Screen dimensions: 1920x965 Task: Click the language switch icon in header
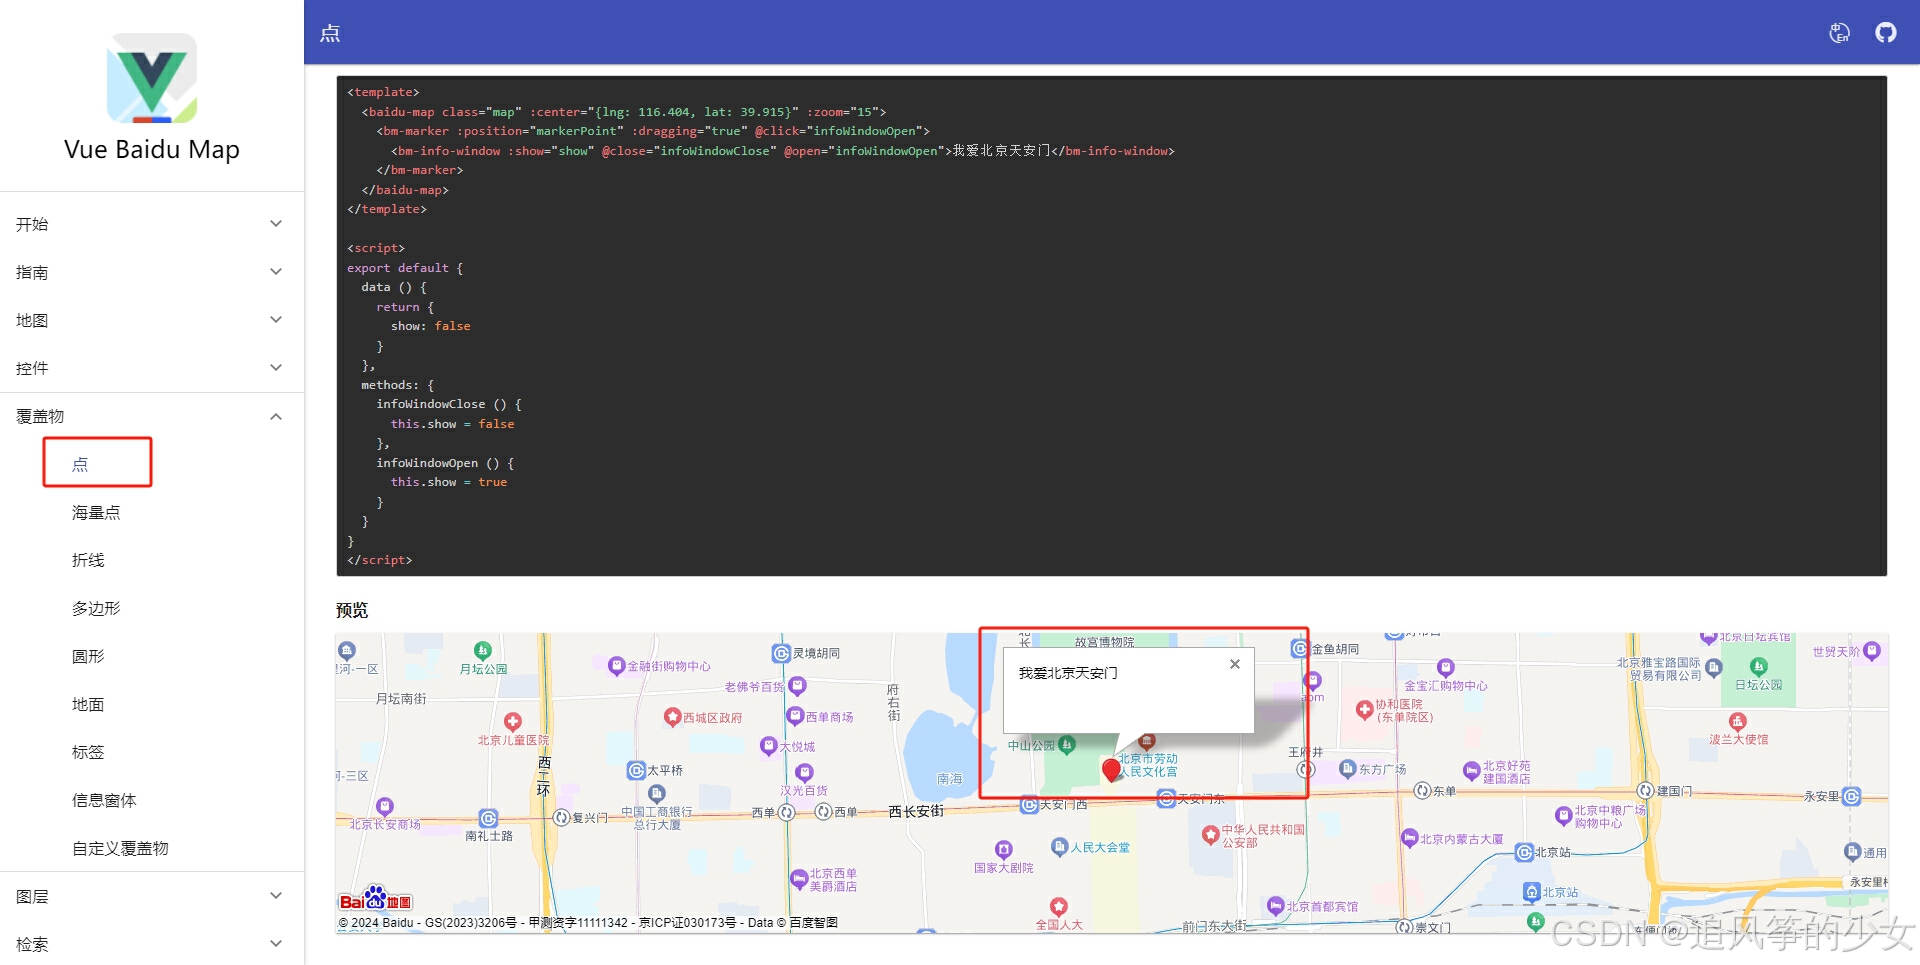click(x=1839, y=33)
